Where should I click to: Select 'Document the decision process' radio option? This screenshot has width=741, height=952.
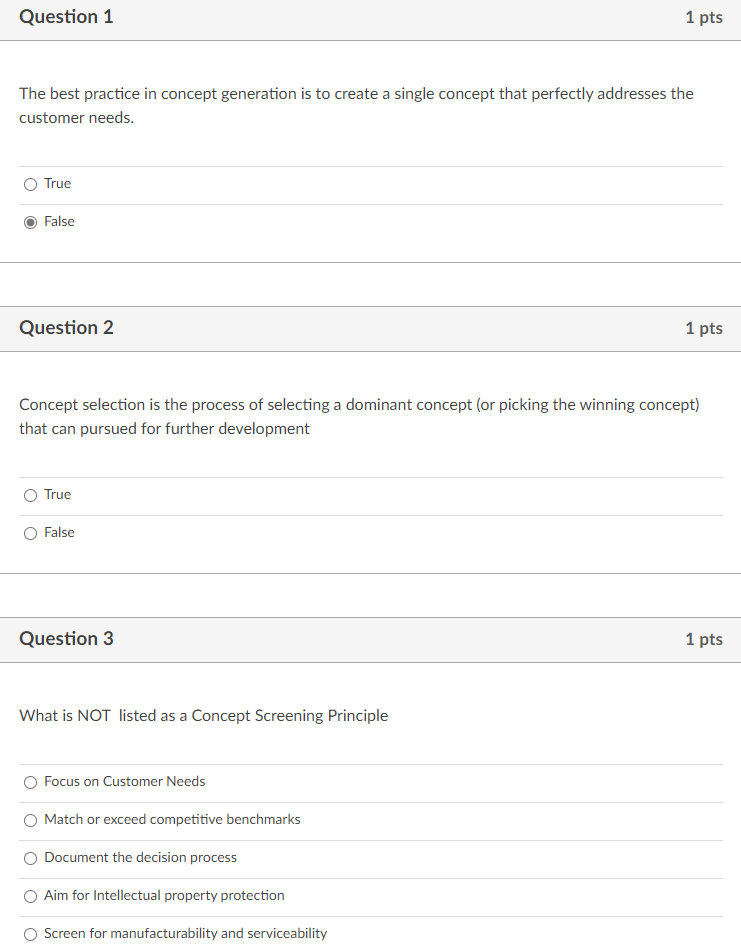point(31,858)
